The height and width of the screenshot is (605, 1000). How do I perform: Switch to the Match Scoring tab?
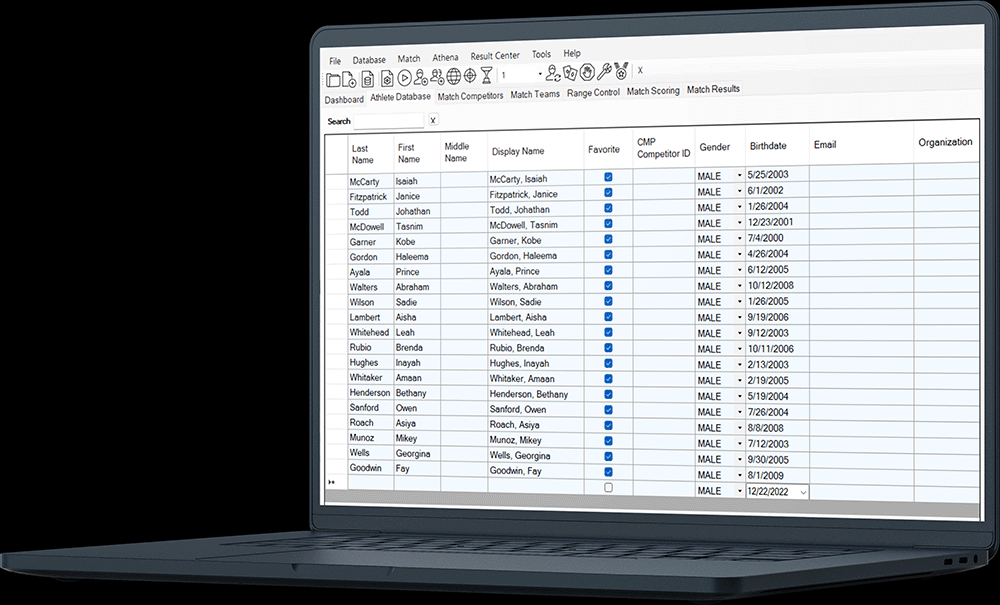click(x=653, y=91)
